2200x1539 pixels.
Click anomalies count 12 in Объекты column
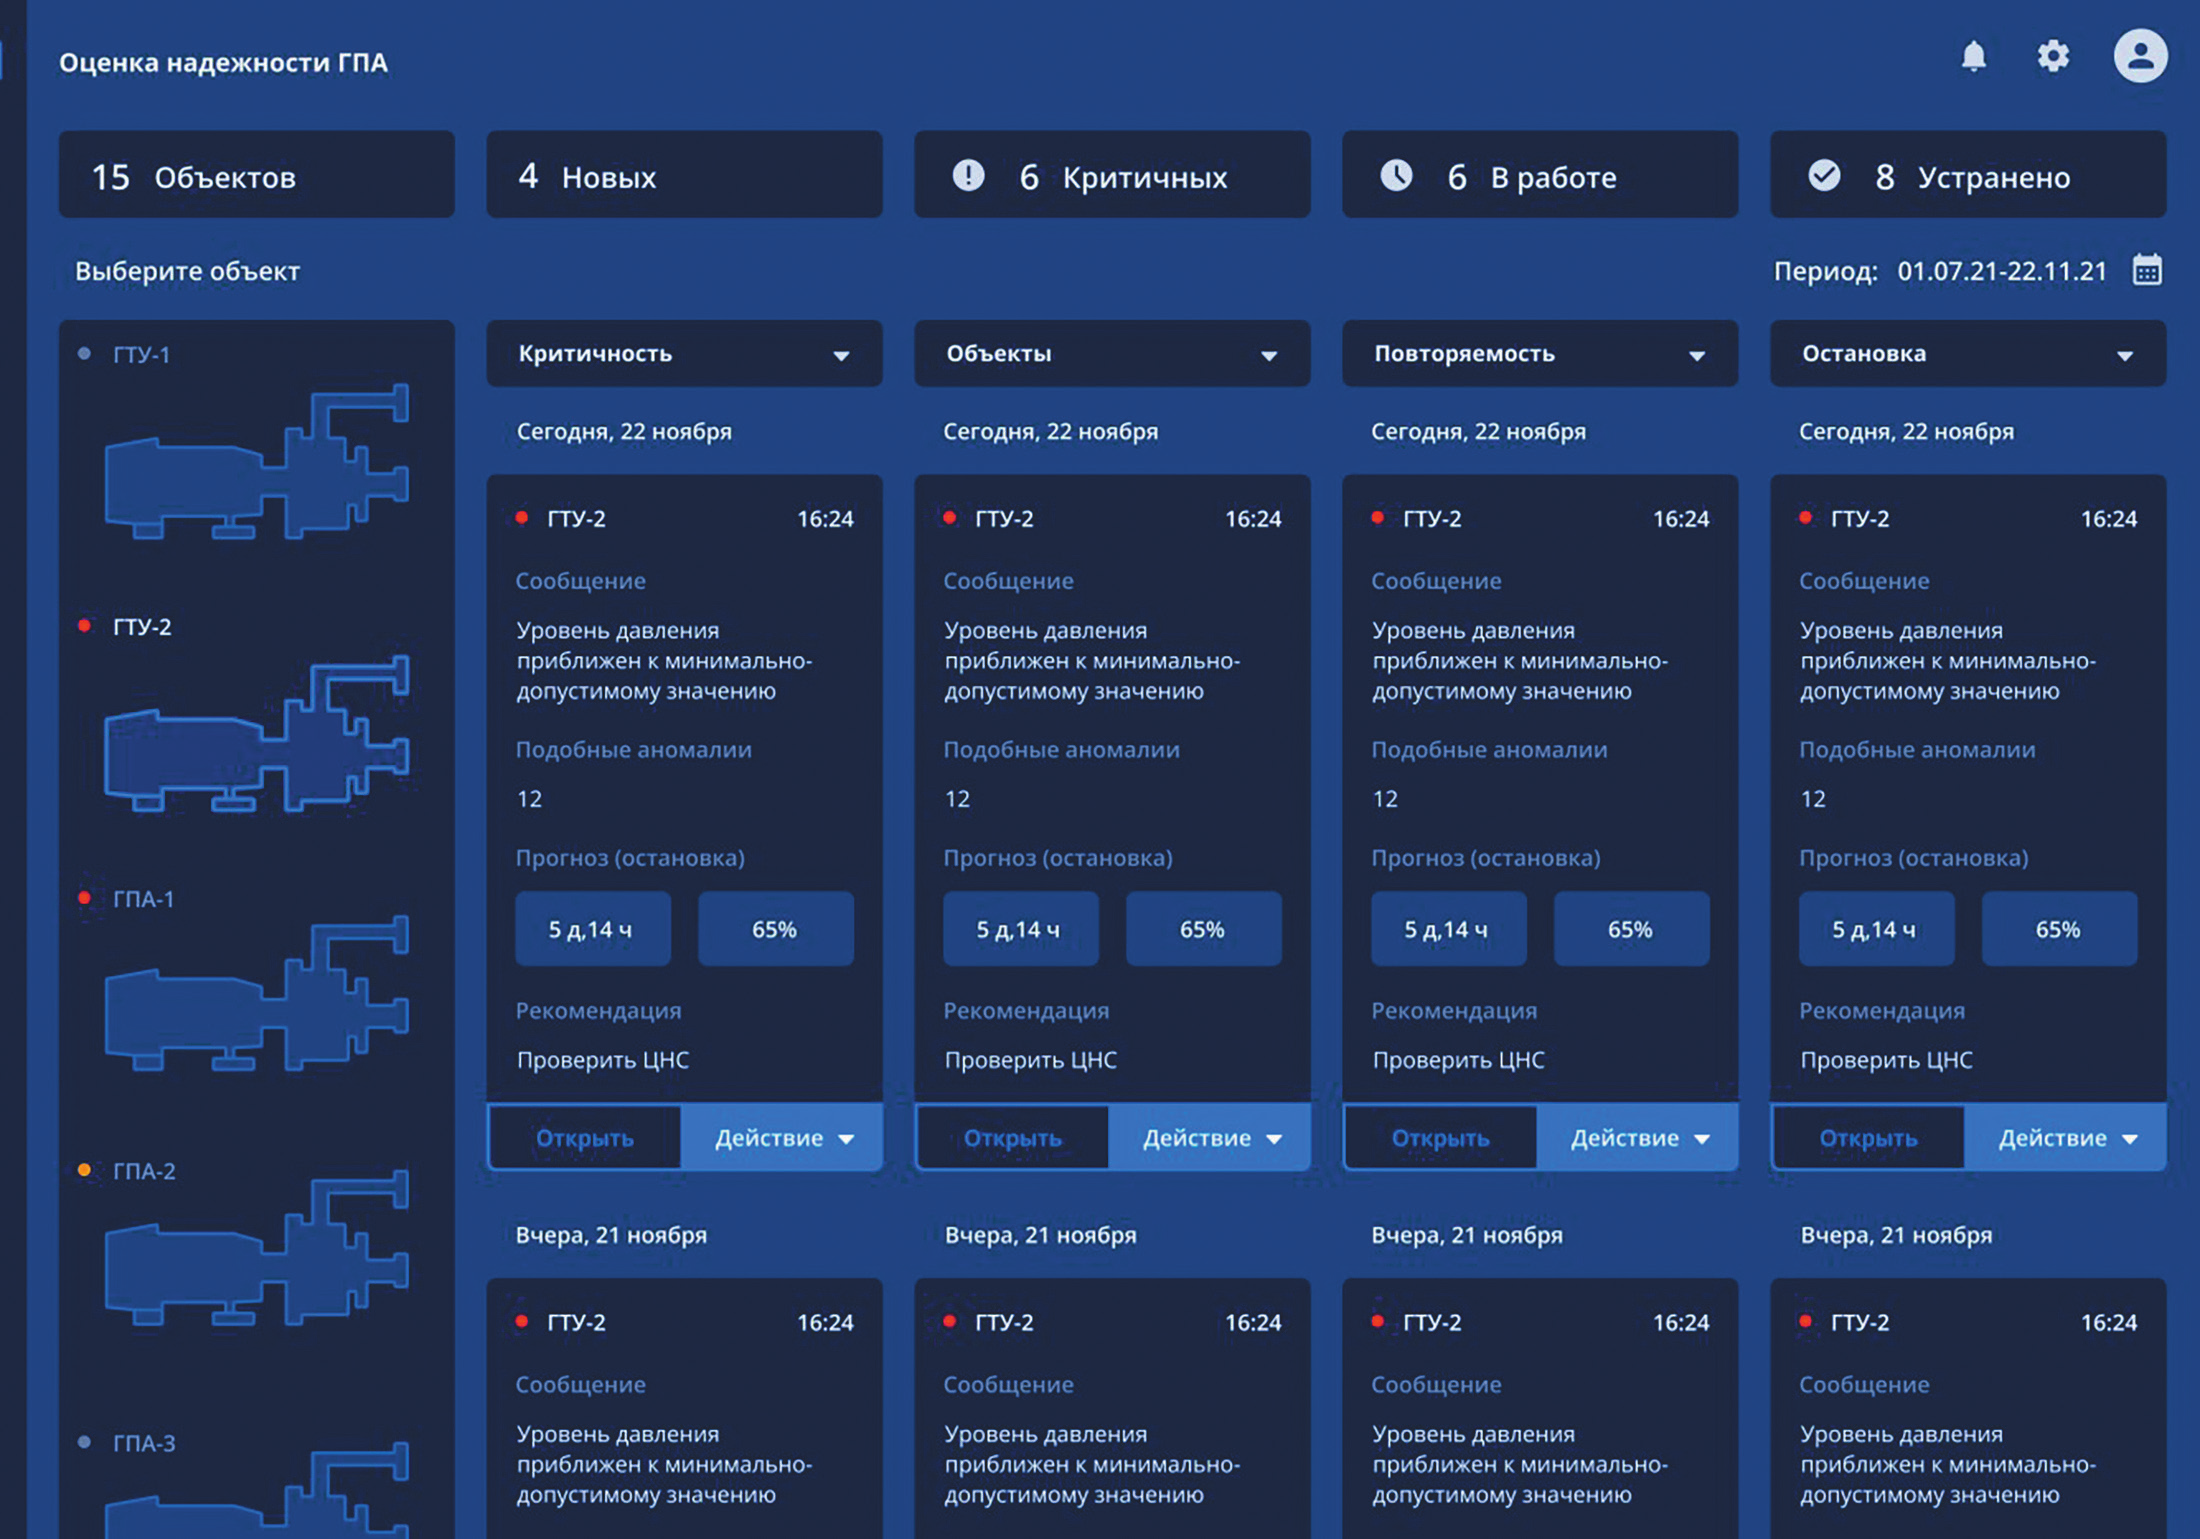957,799
